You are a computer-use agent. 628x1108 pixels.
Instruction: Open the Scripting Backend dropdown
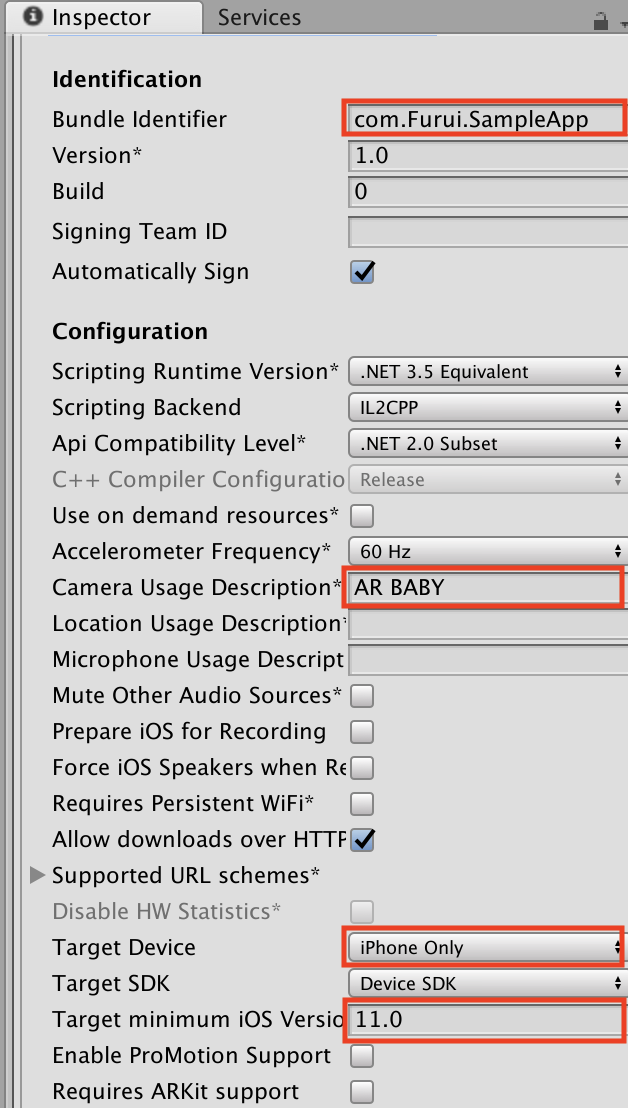pos(487,408)
